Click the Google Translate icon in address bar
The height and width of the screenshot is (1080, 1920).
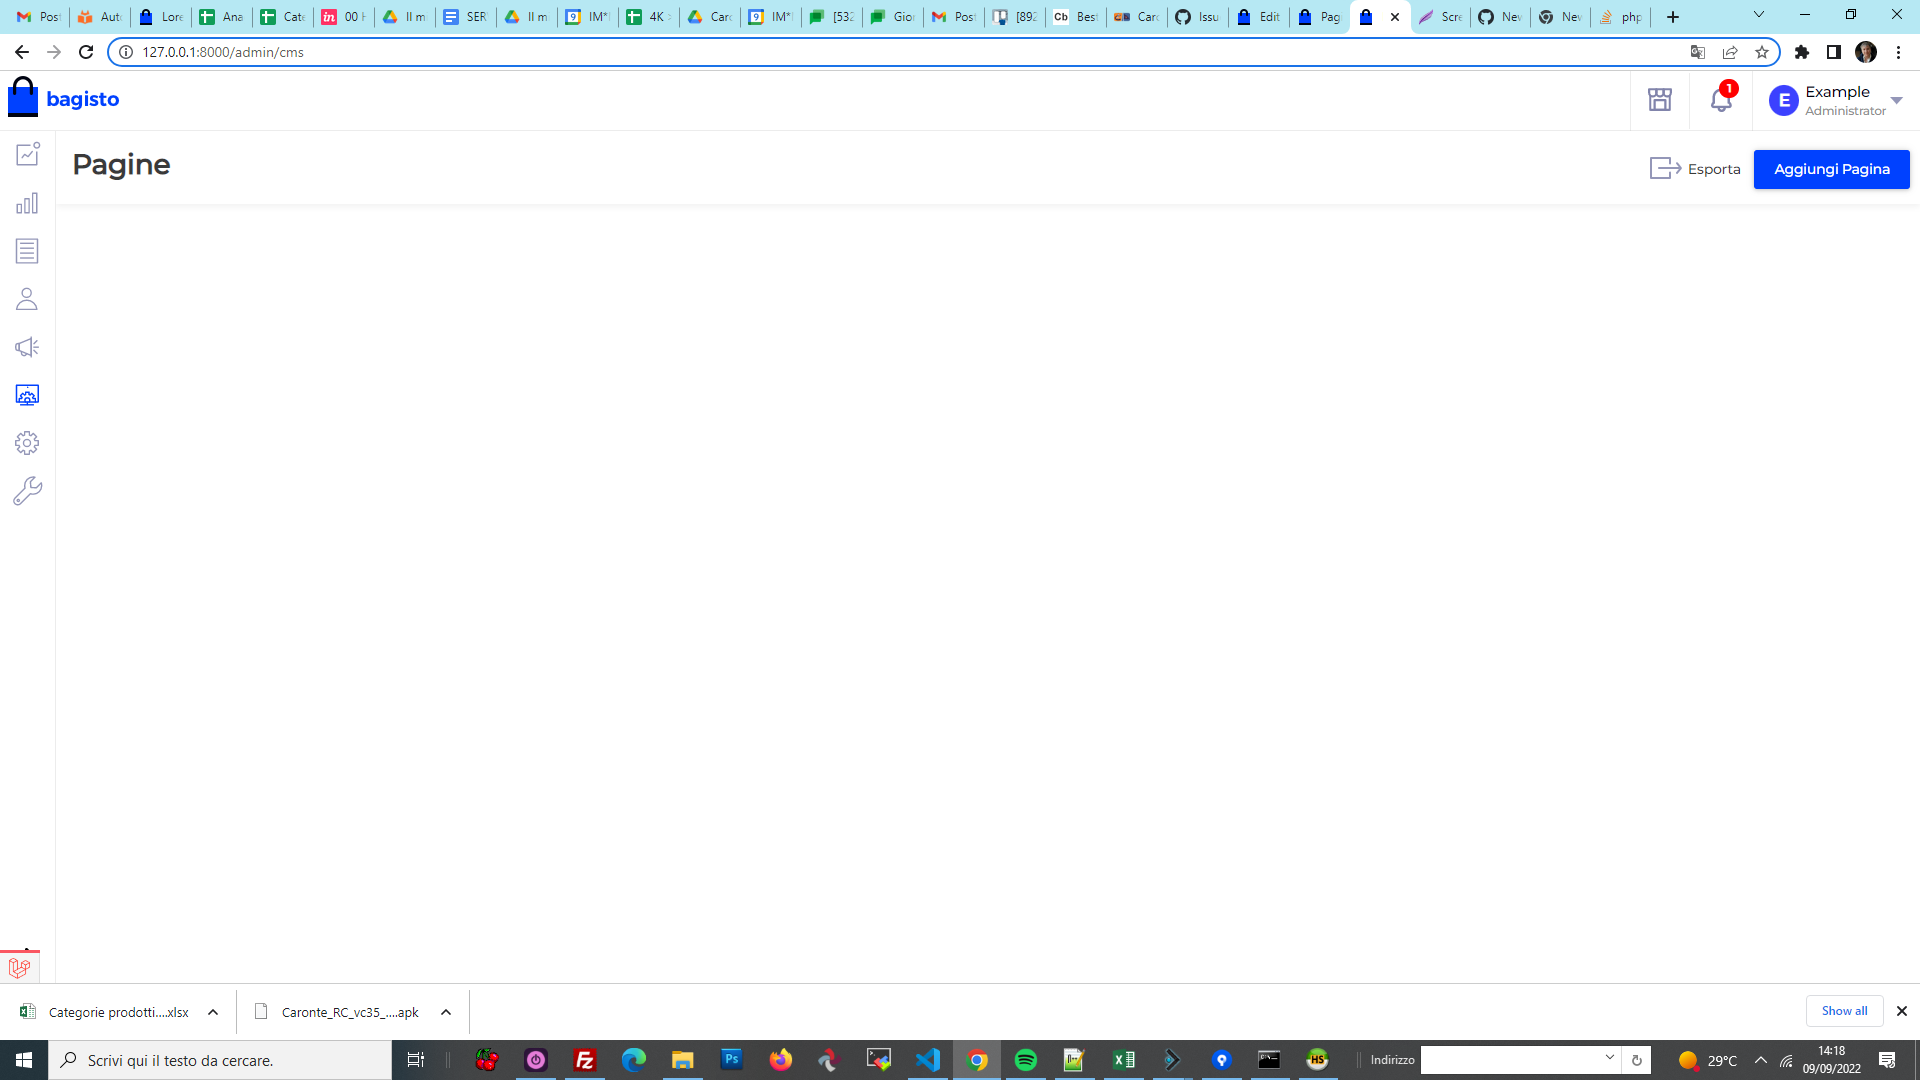tap(1697, 52)
